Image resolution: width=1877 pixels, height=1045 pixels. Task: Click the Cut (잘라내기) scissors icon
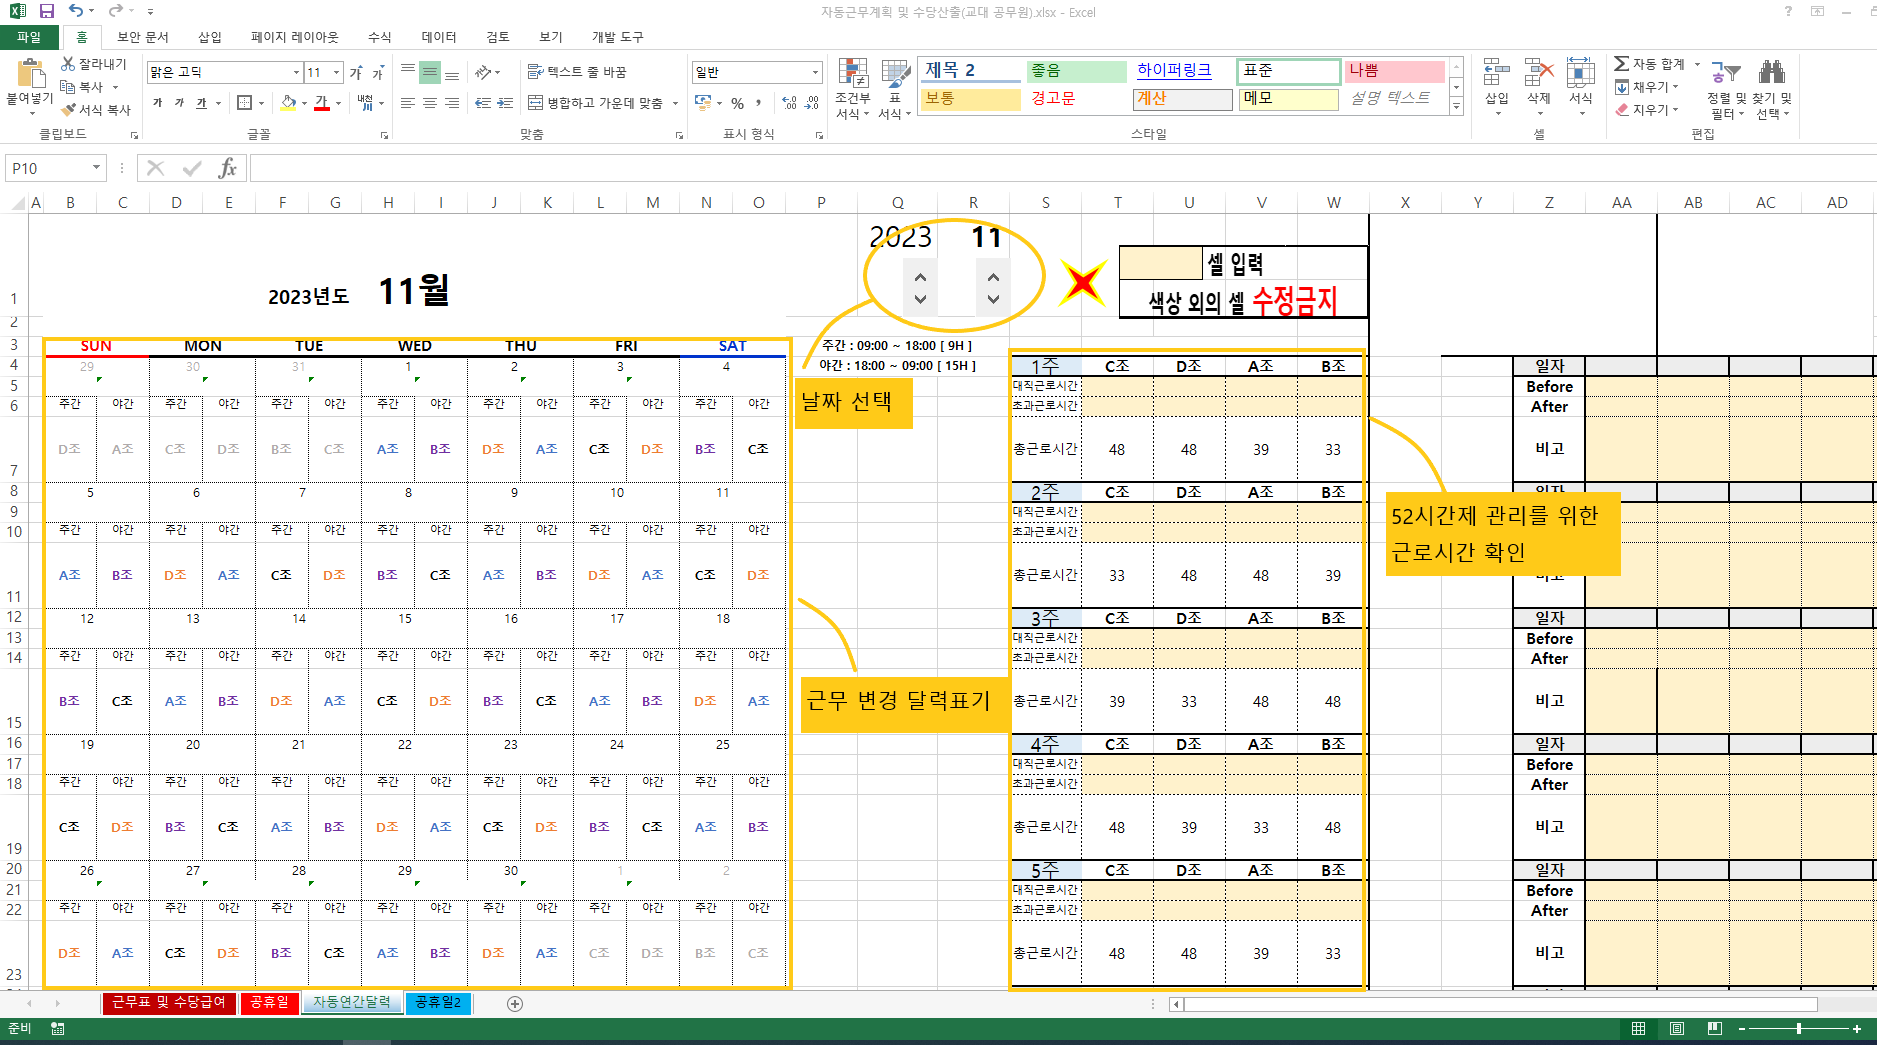[69, 64]
